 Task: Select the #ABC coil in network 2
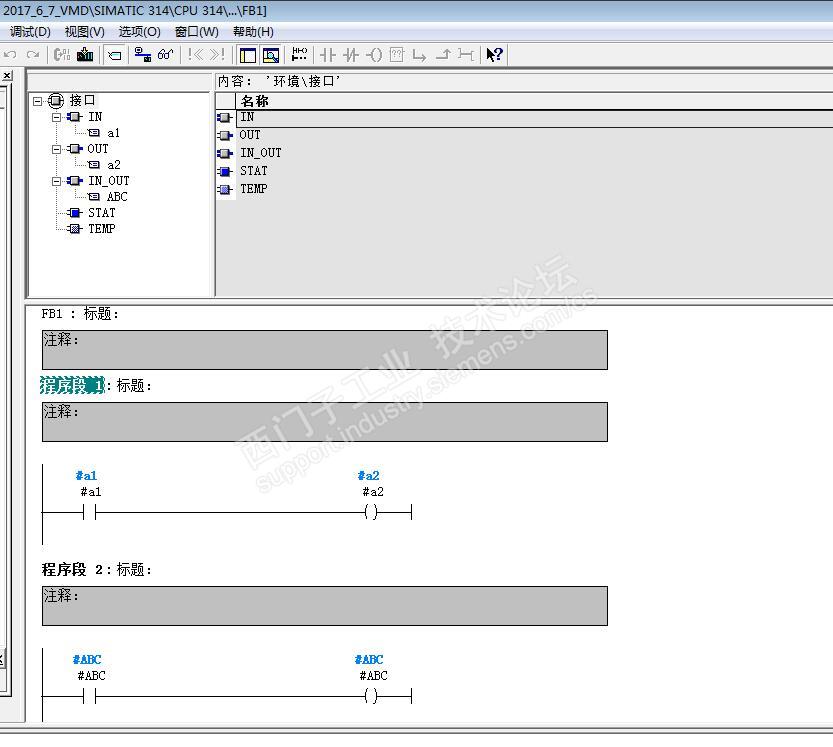click(371, 696)
